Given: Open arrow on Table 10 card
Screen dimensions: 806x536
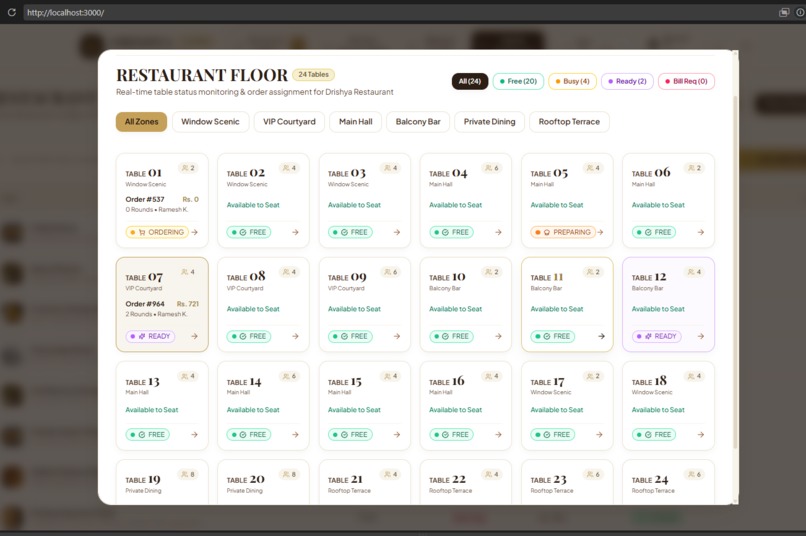Looking at the screenshot, I should 498,336.
